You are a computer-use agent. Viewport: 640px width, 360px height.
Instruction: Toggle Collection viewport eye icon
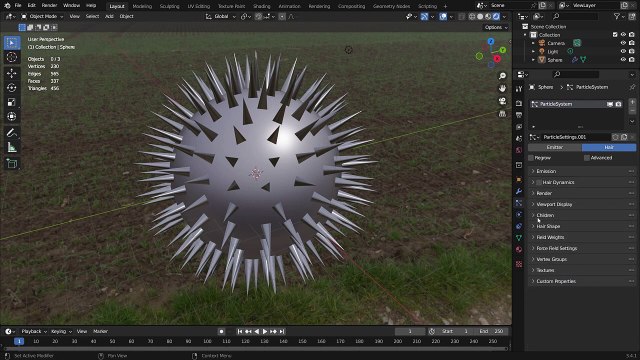click(x=623, y=35)
